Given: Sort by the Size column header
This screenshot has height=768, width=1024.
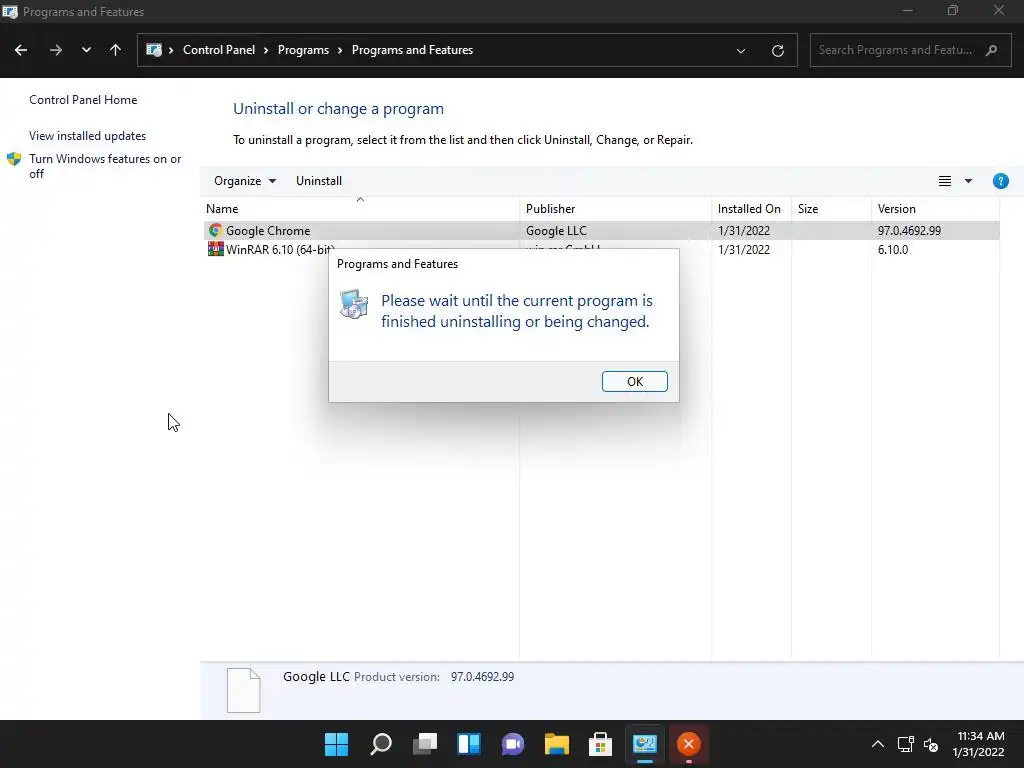Looking at the screenshot, I should (831, 209).
